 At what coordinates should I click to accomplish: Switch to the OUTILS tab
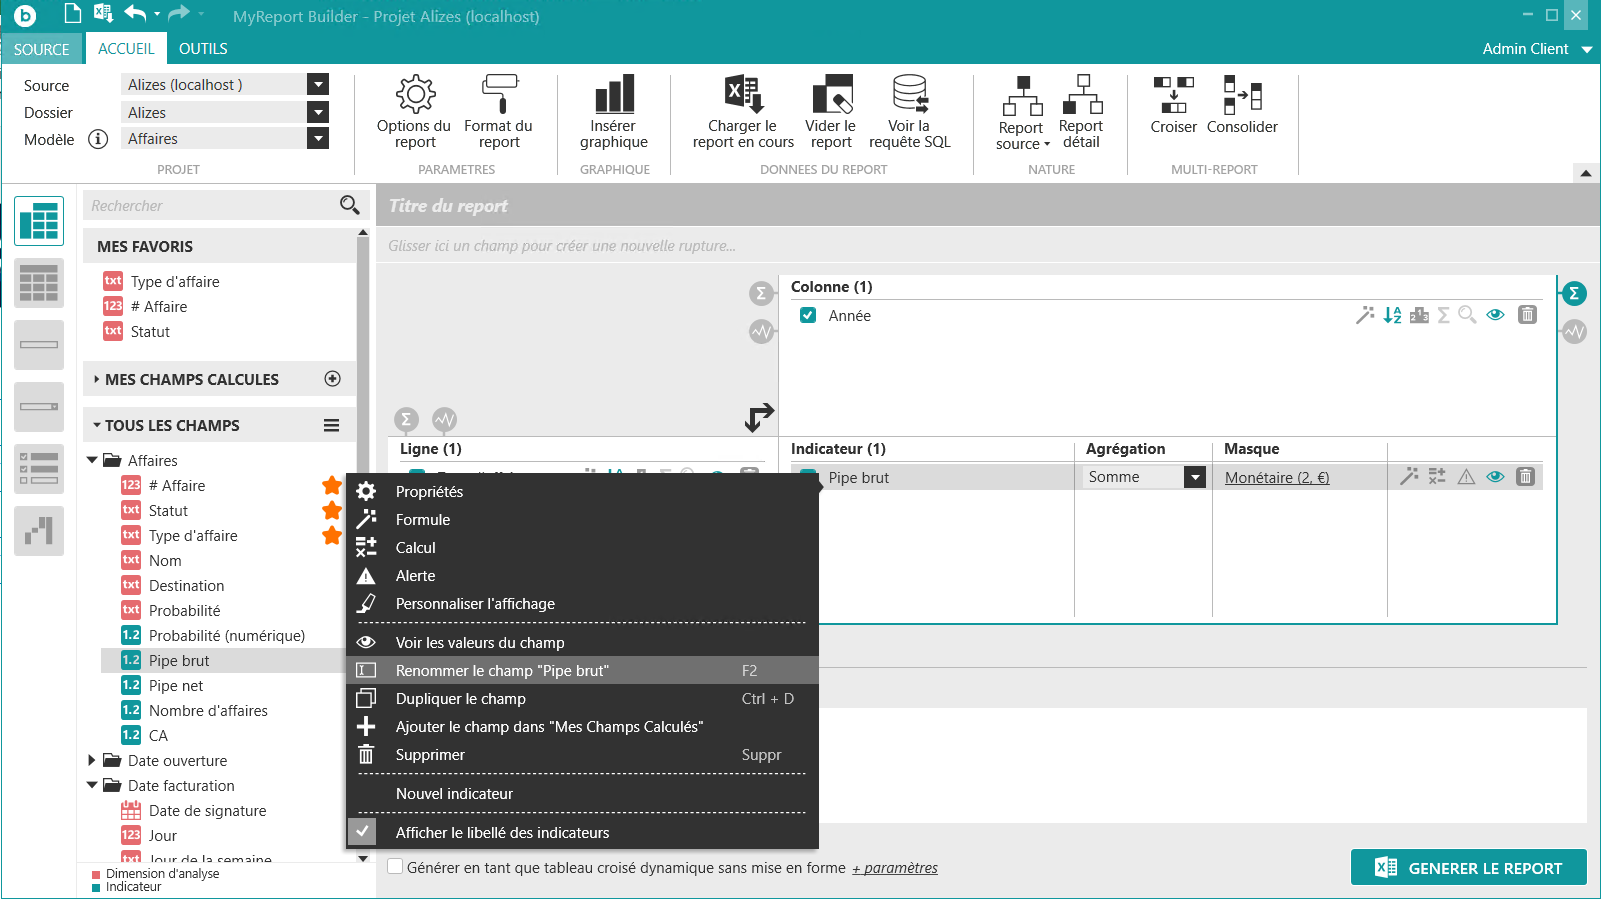tap(203, 49)
